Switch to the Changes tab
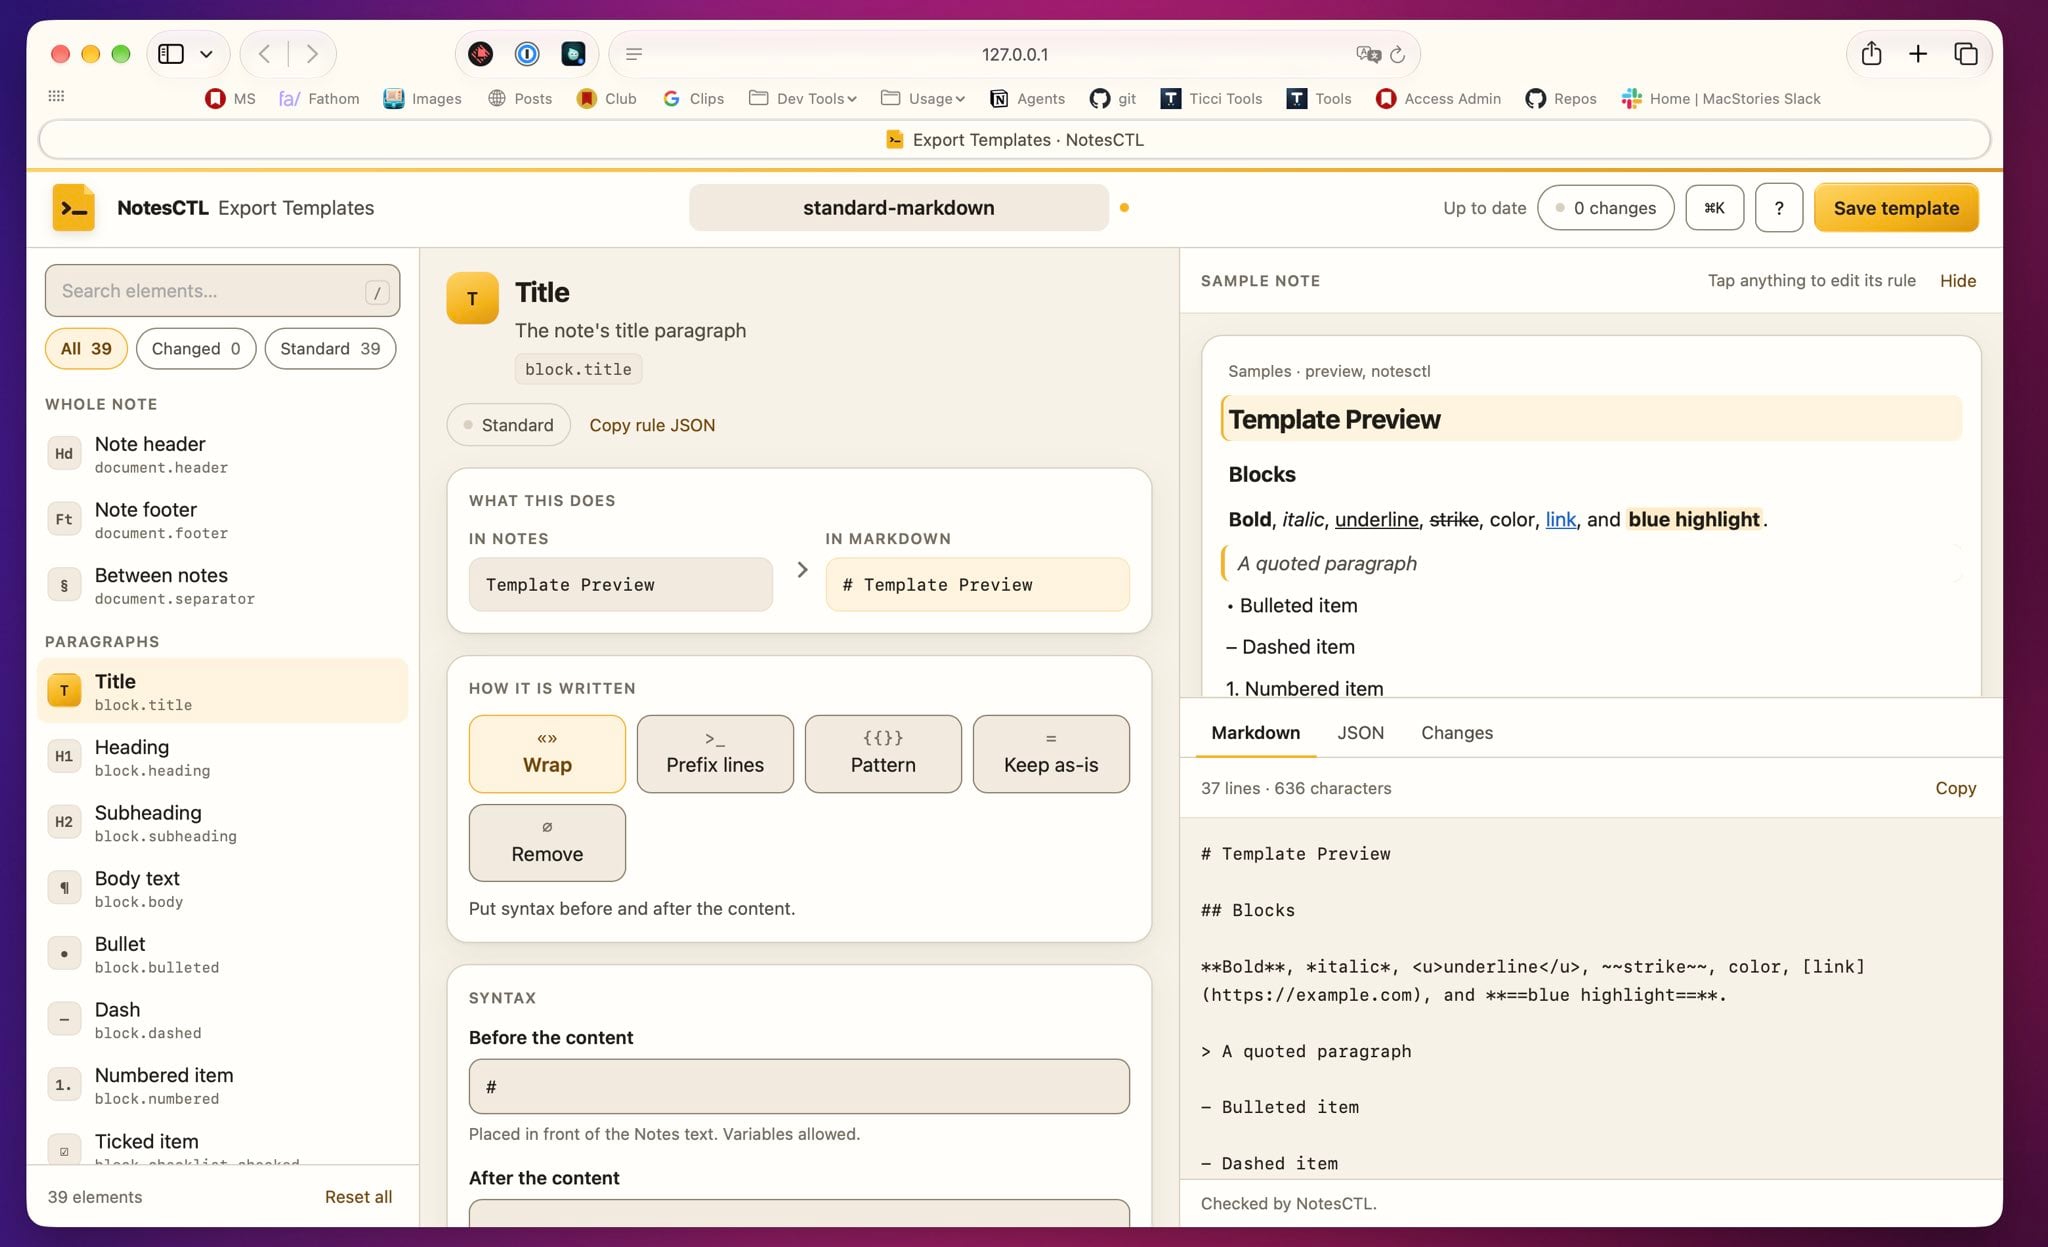The width and height of the screenshot is (2048, 1247). click(1457, 733)
